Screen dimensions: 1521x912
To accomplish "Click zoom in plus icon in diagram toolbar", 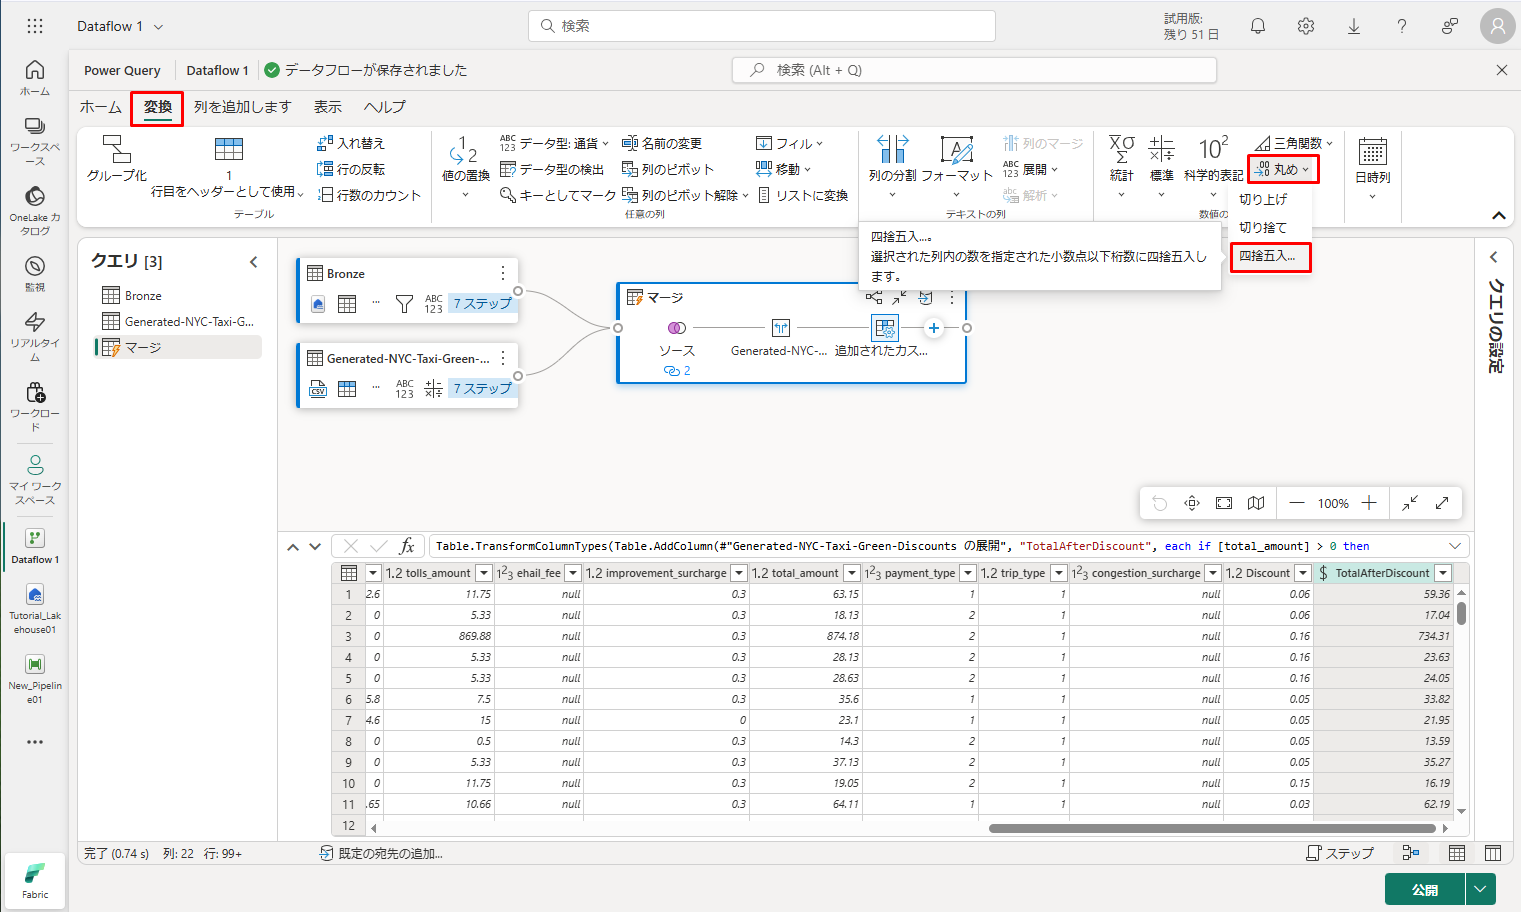I will (1369, 503).
